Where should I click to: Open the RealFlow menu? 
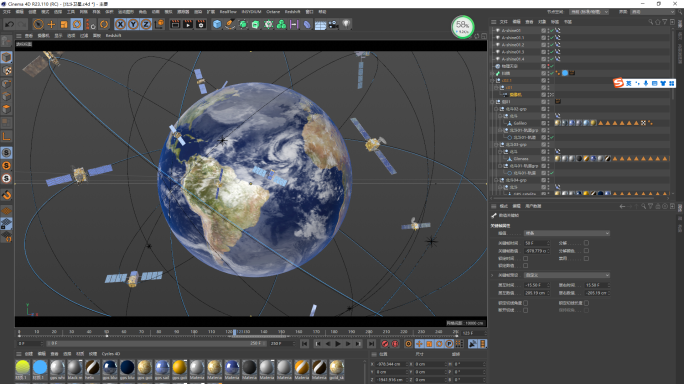click(x=228, y=12)
